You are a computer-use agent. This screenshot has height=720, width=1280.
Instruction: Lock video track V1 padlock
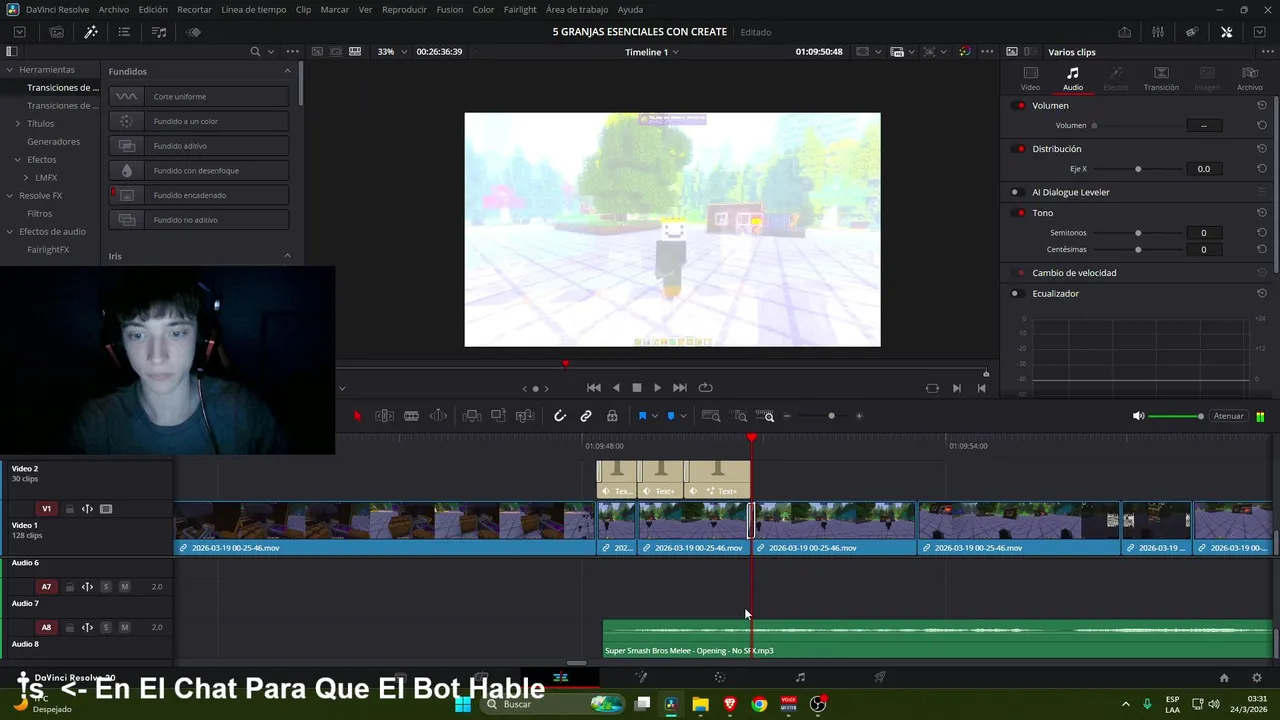[69, 509]
